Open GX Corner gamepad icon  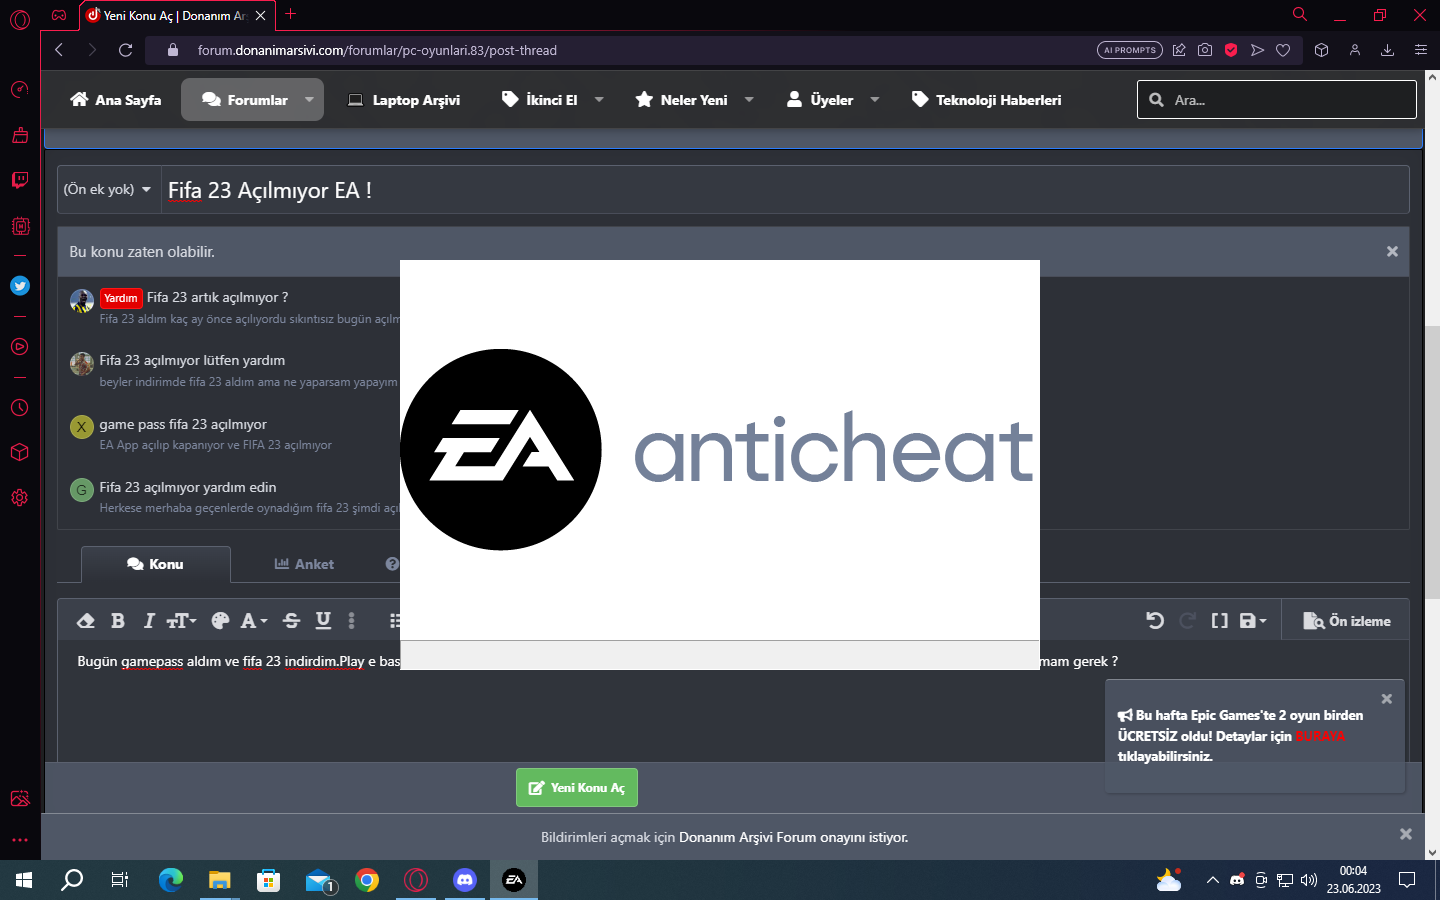click(x=60, y=15)
